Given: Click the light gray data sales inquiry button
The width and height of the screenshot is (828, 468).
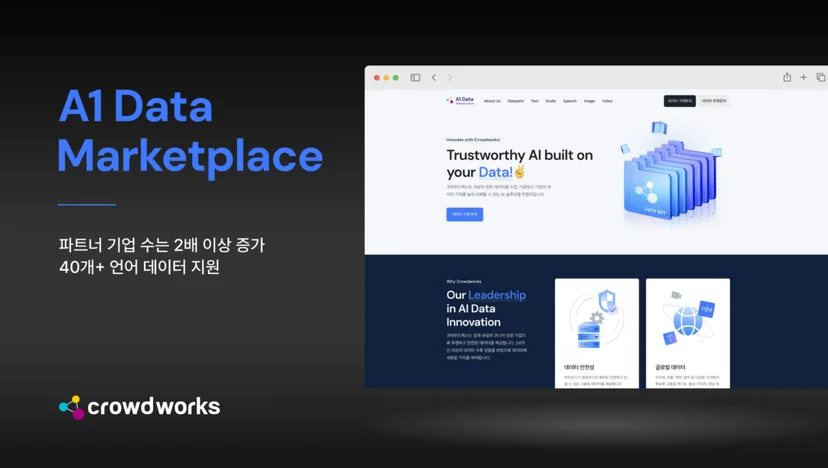Looking at the screenshot, I should tap(714, 101).
